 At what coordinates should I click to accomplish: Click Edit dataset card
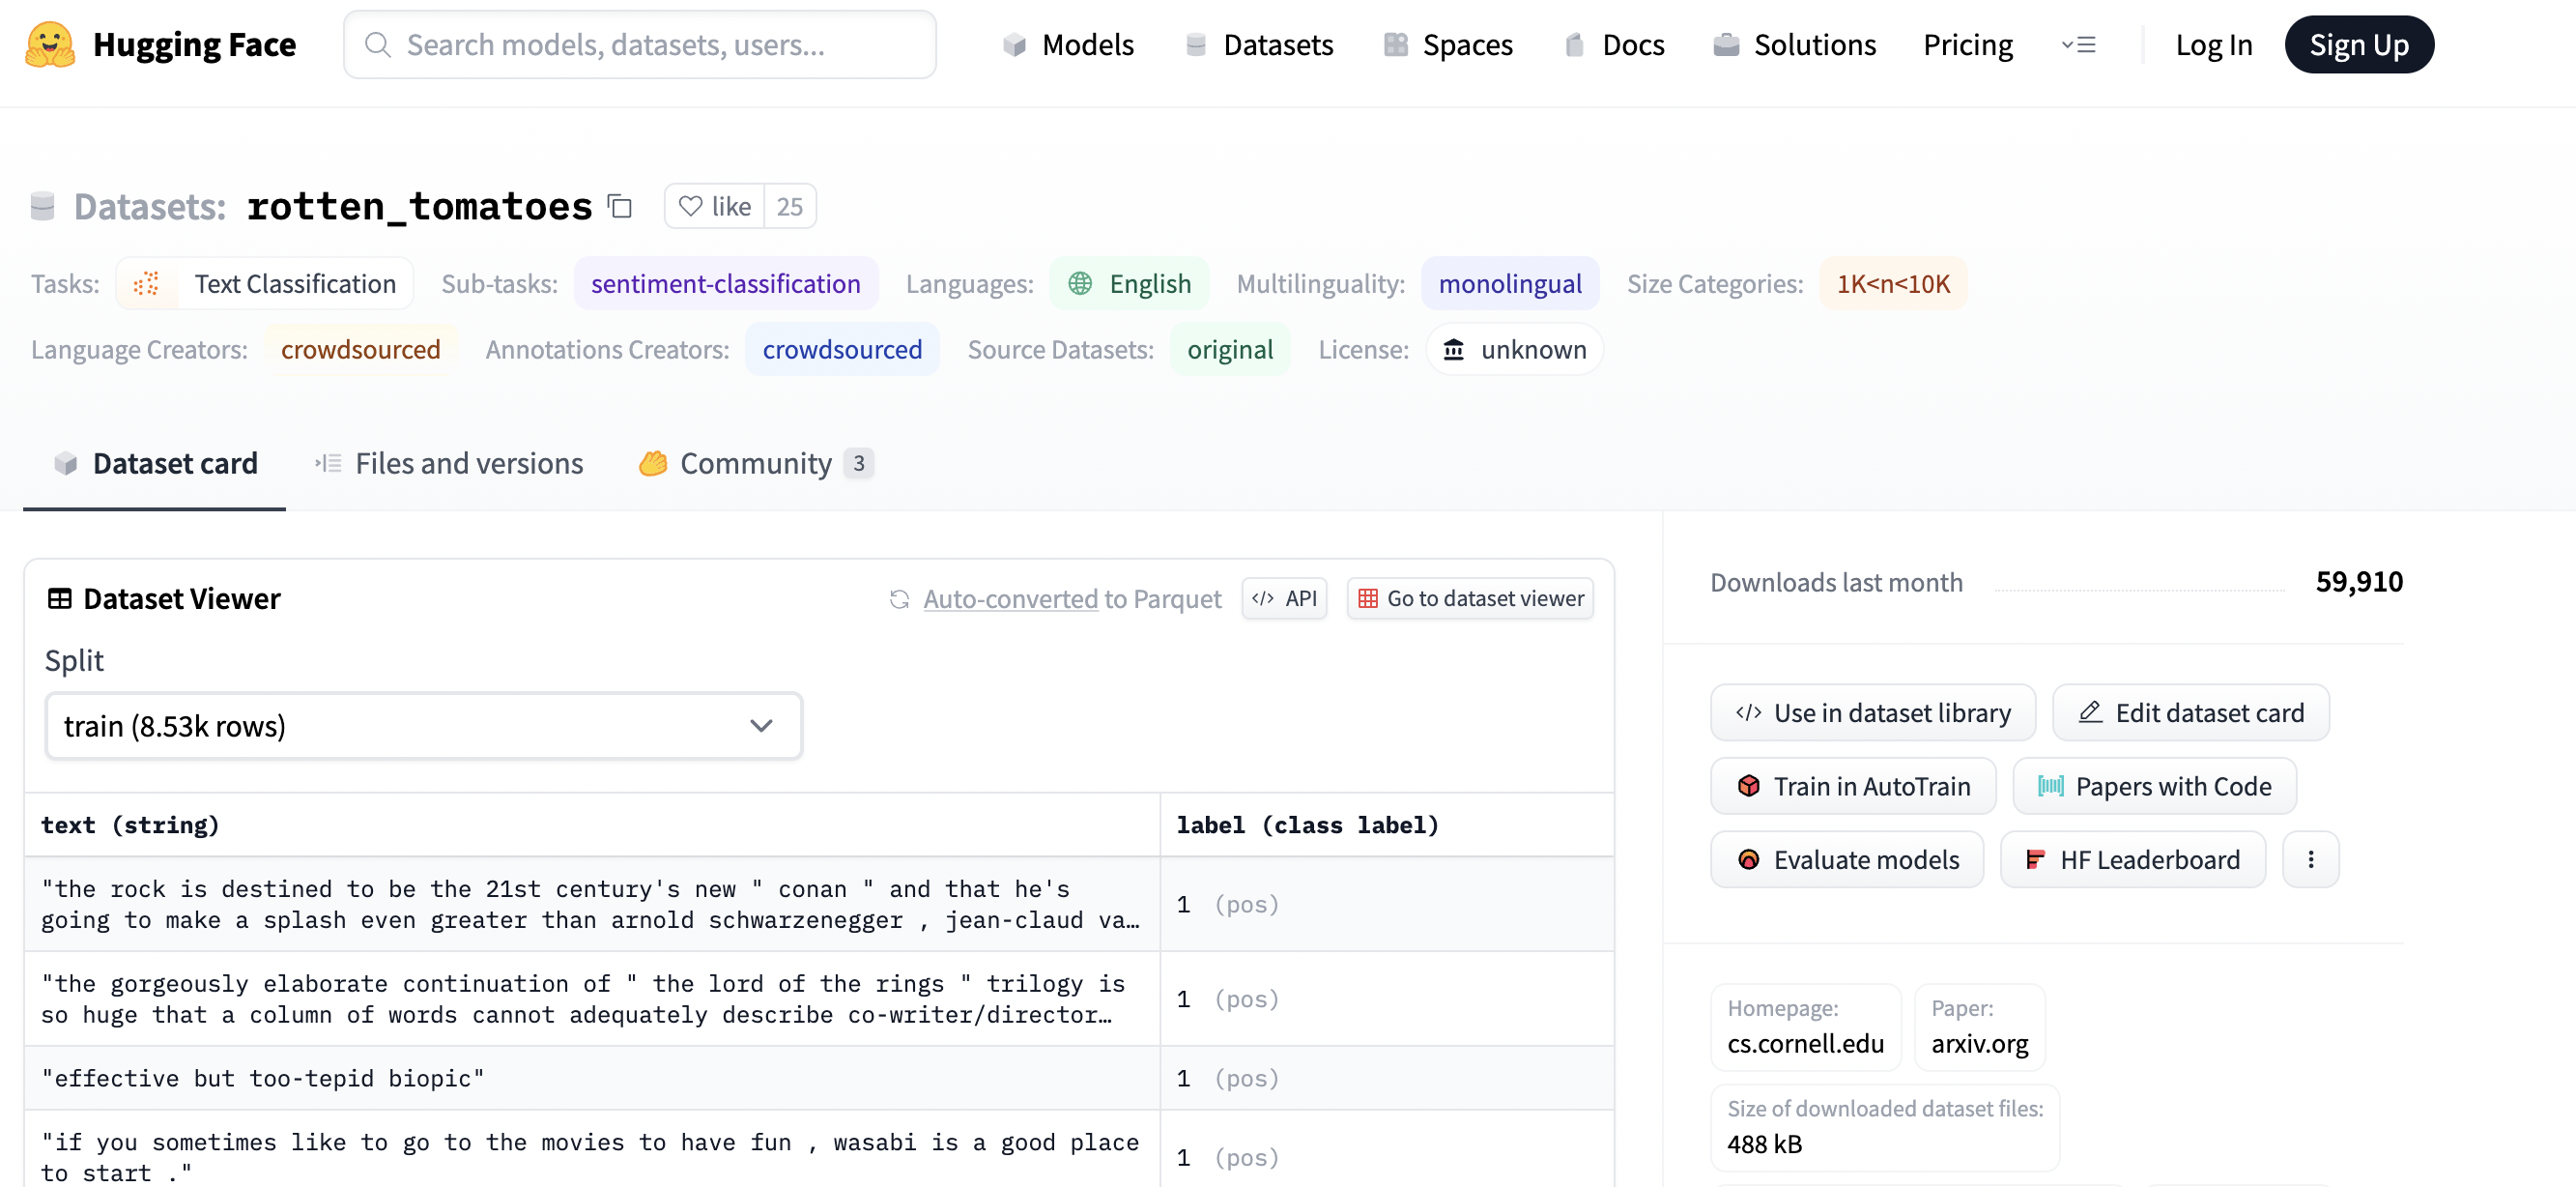click(2190, 713)
